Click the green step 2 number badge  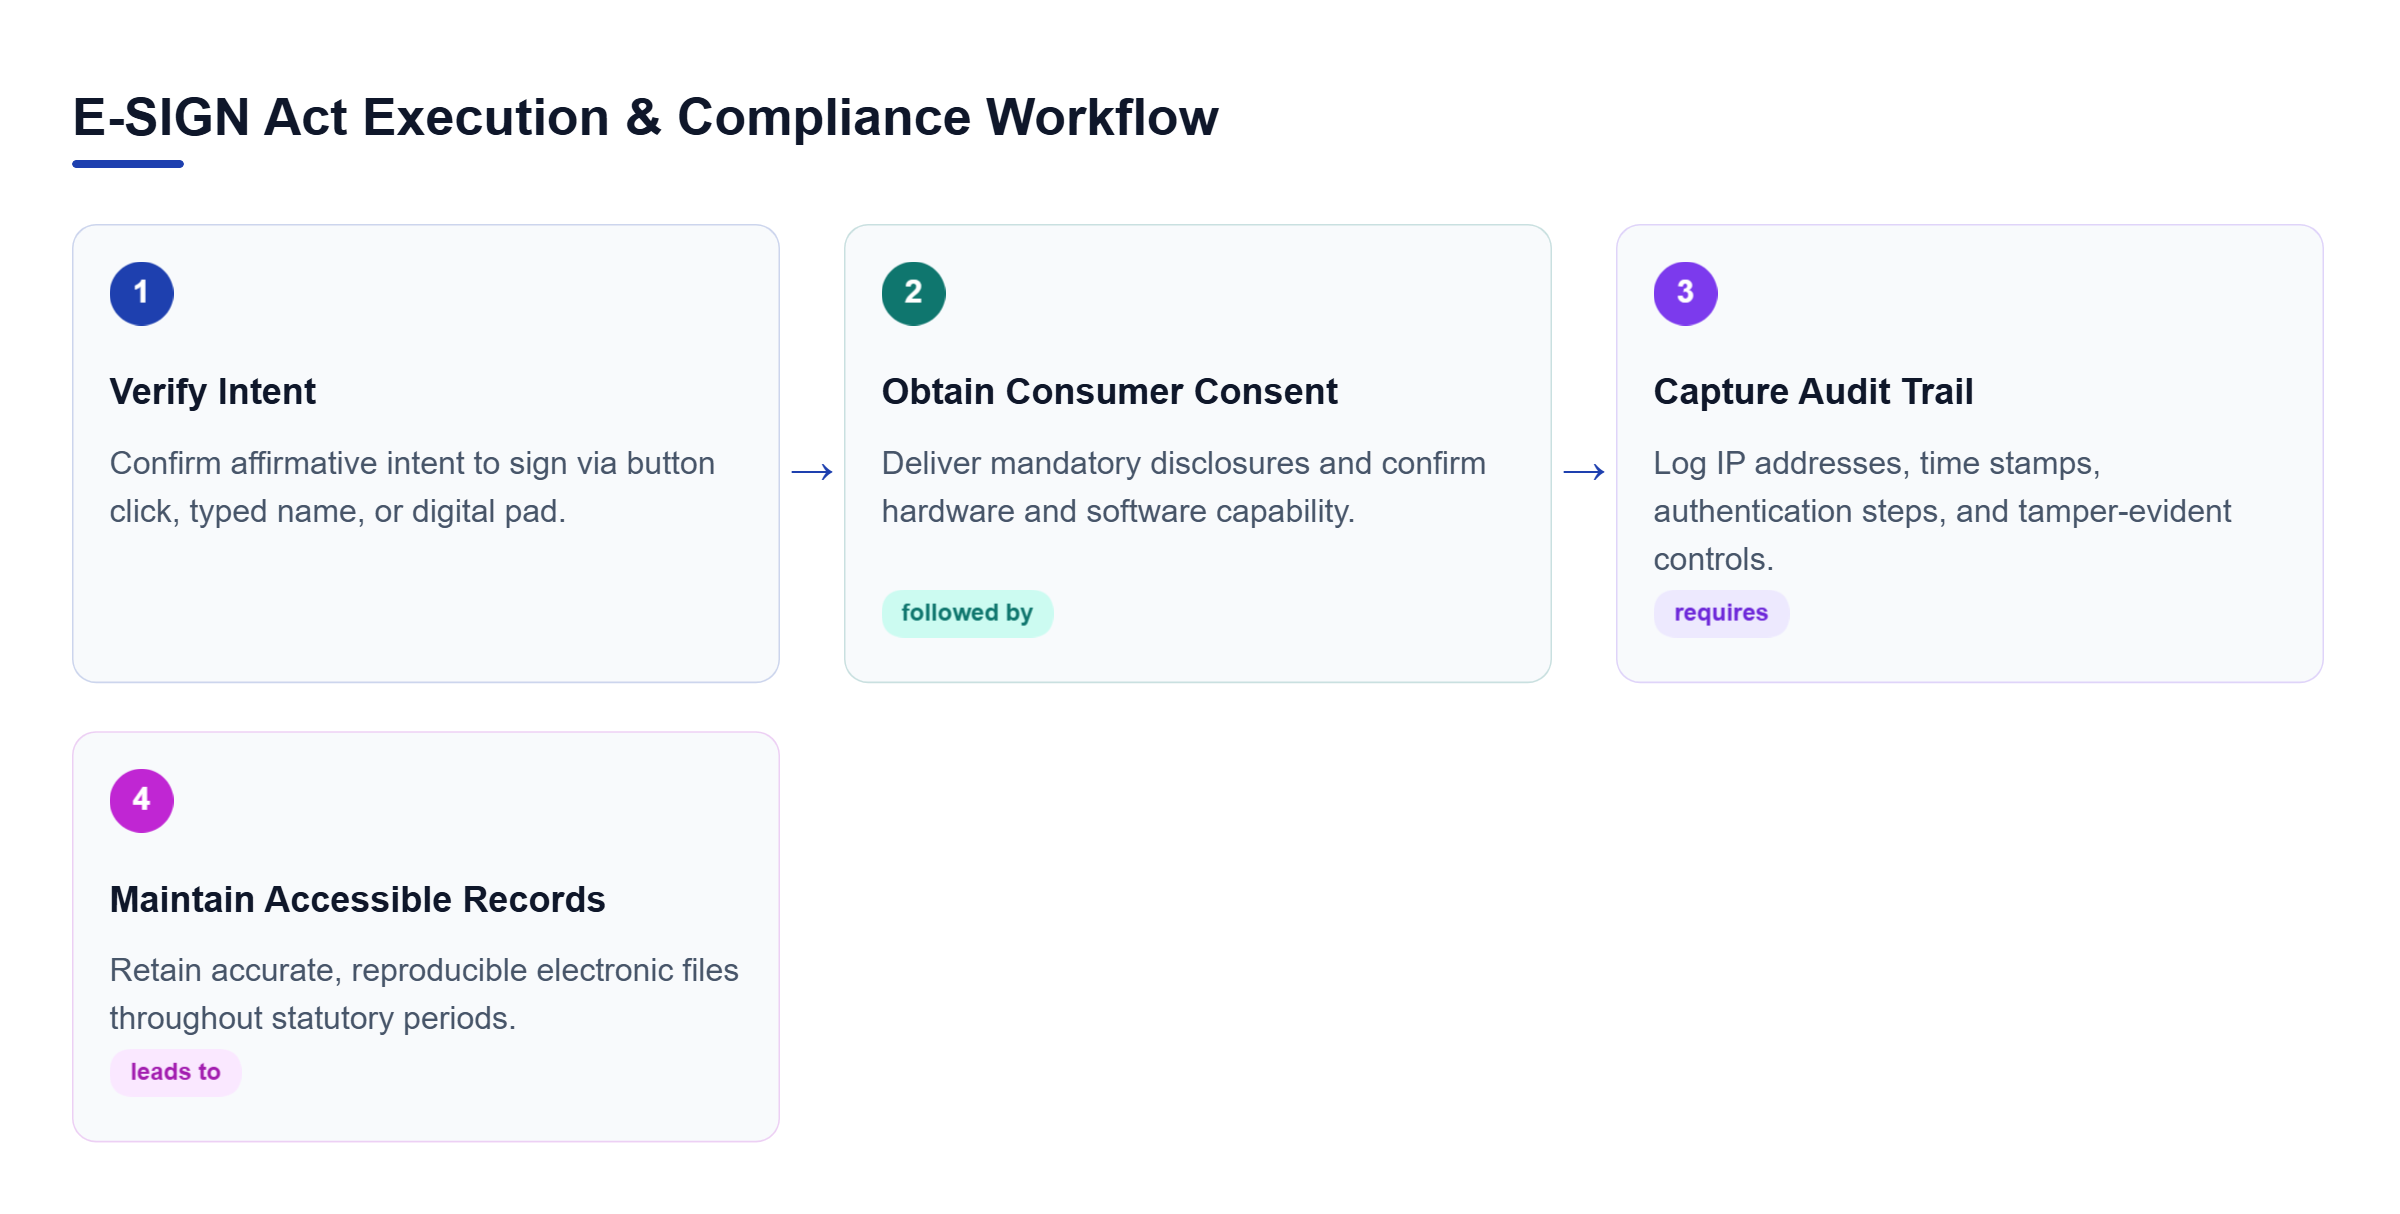tap(914, 294)
